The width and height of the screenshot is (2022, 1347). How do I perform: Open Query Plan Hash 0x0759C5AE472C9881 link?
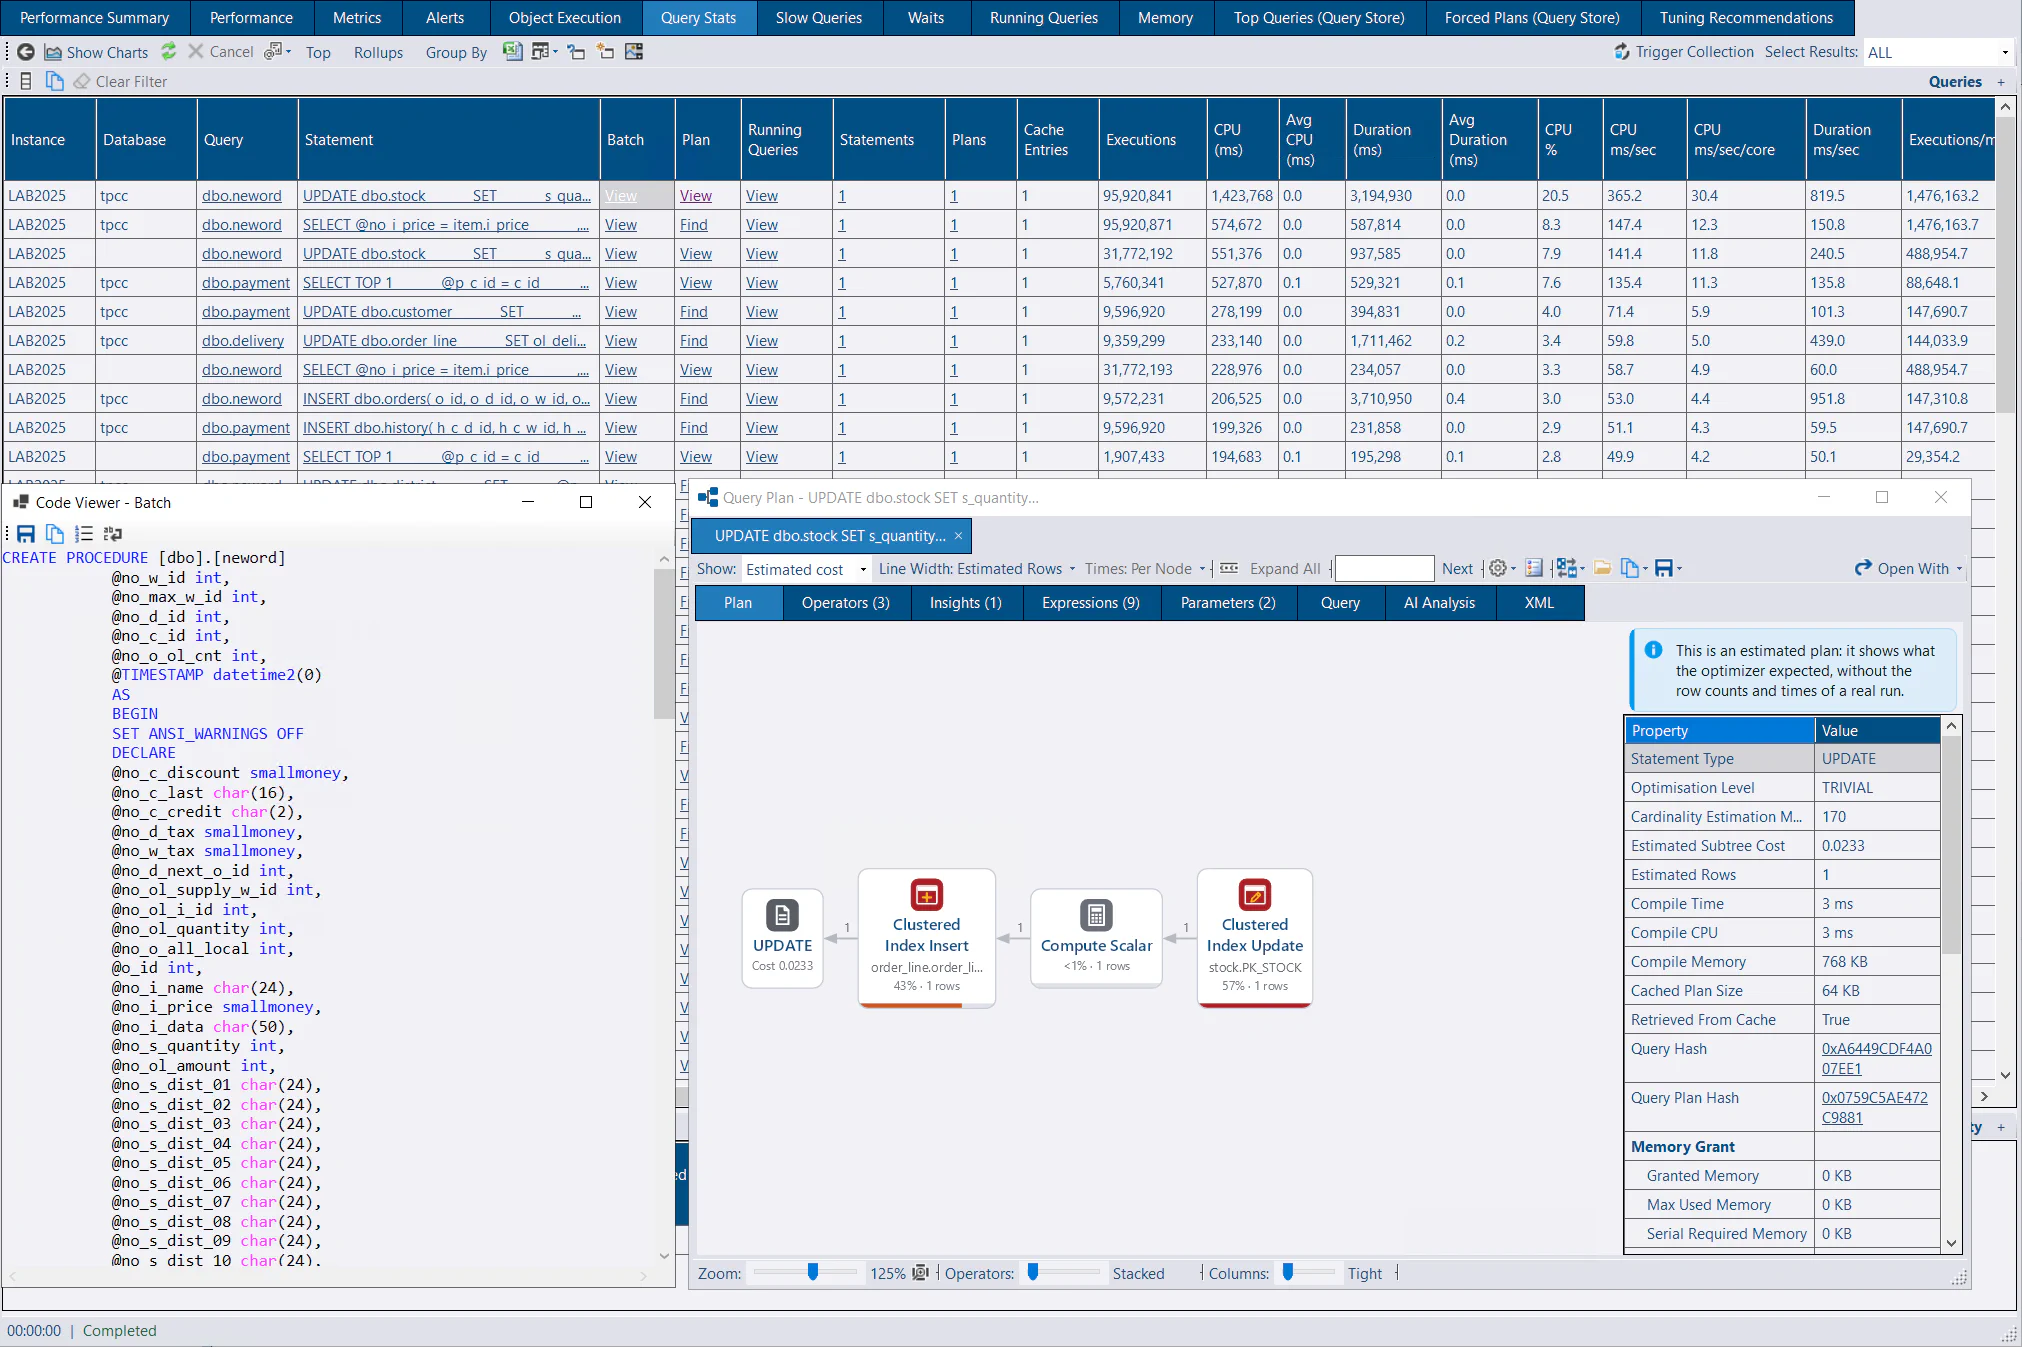1874,1107
